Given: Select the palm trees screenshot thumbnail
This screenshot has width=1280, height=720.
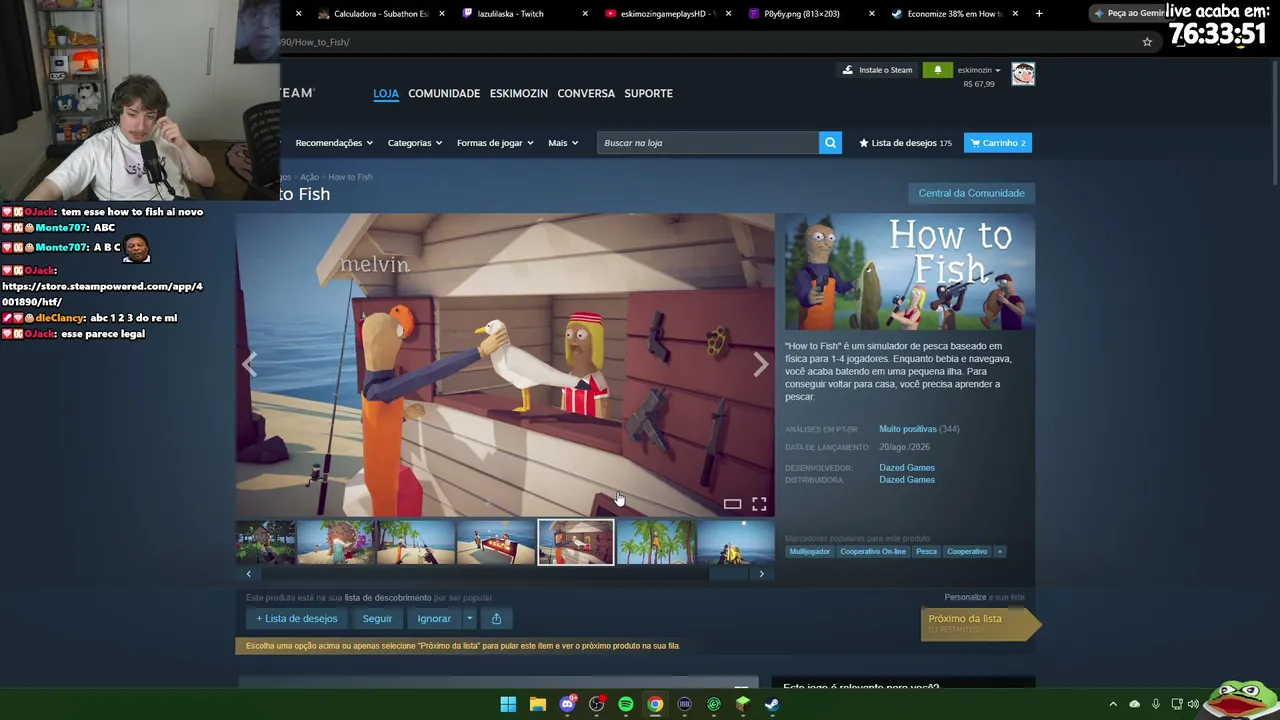Looking at the screenshot, I should point(655,543).
